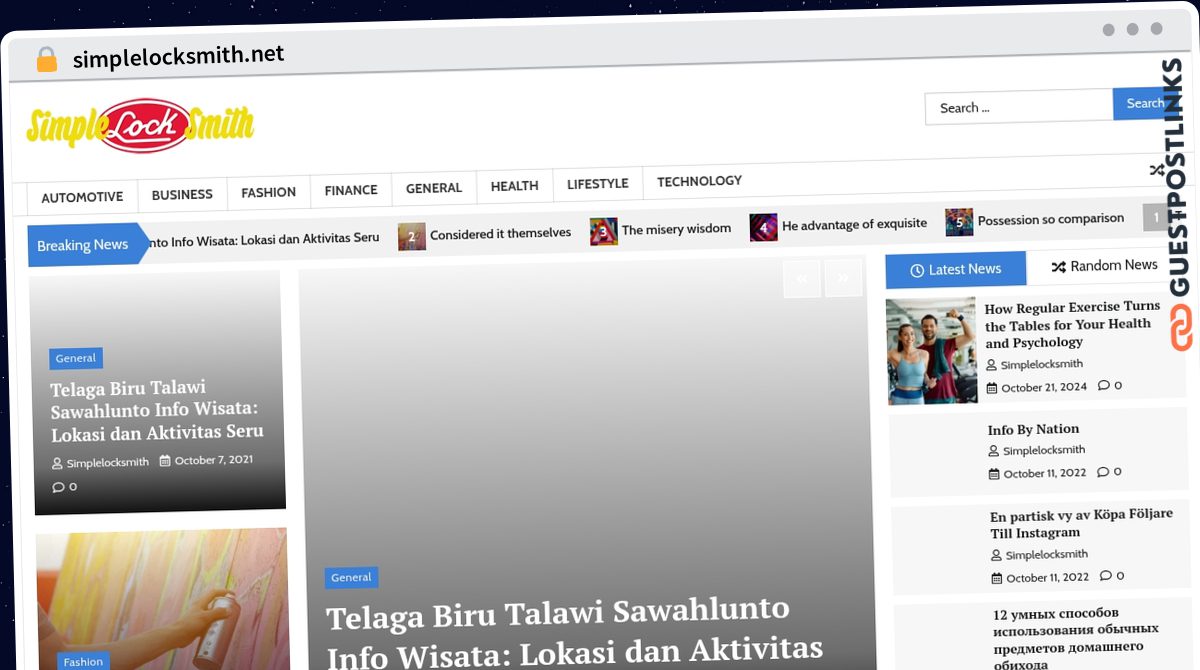Screen dimensions: 1200x670
Task: Click into the Search input field
Action: coord(1018,107)
